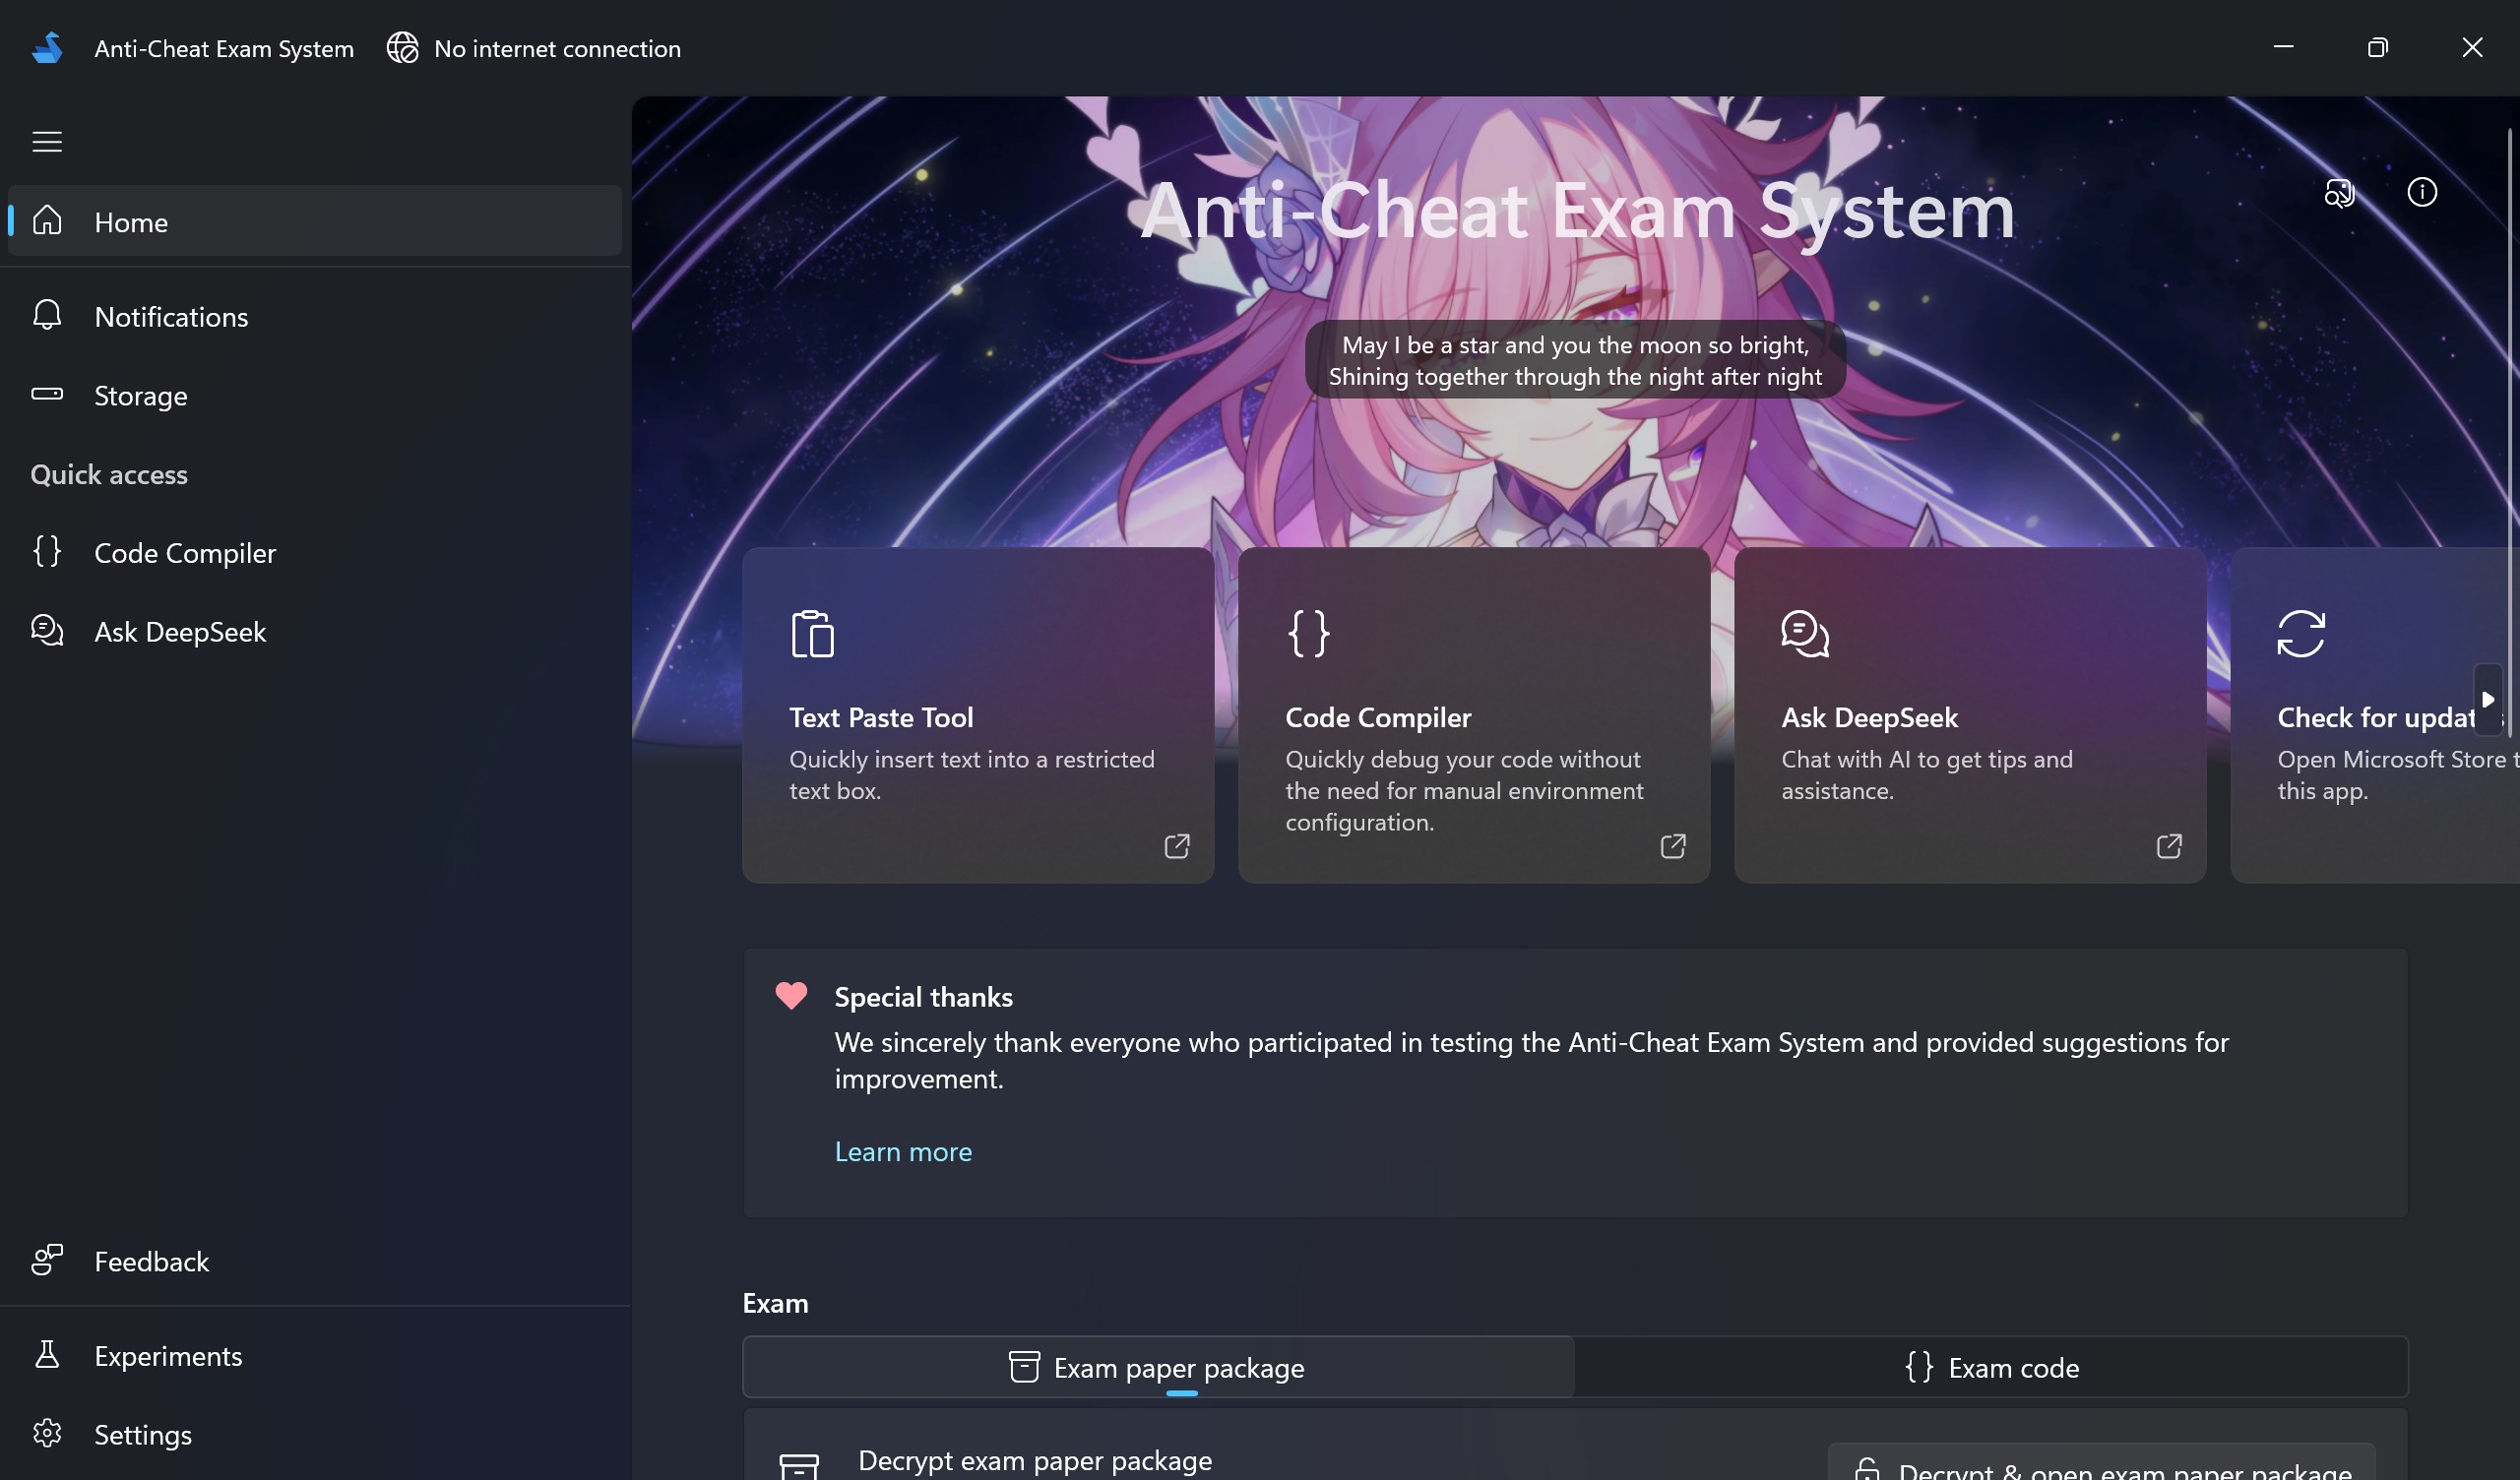Click the Text Paste Tool clipboard icon
The width and height of the screenshot is (2520, 1480).
(812, 633)
